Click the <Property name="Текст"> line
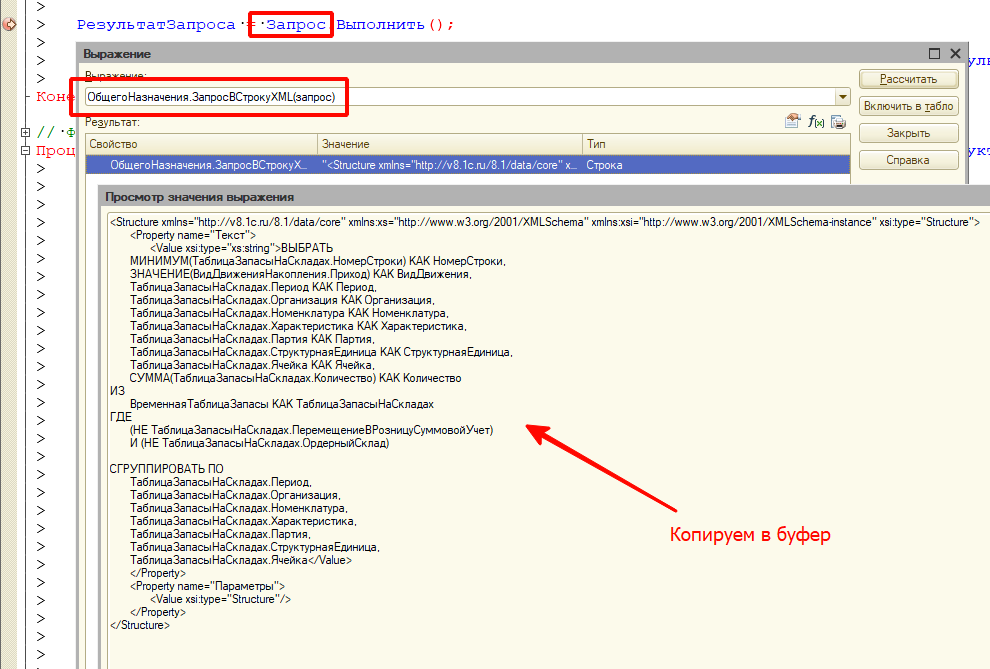 (193, 235)
